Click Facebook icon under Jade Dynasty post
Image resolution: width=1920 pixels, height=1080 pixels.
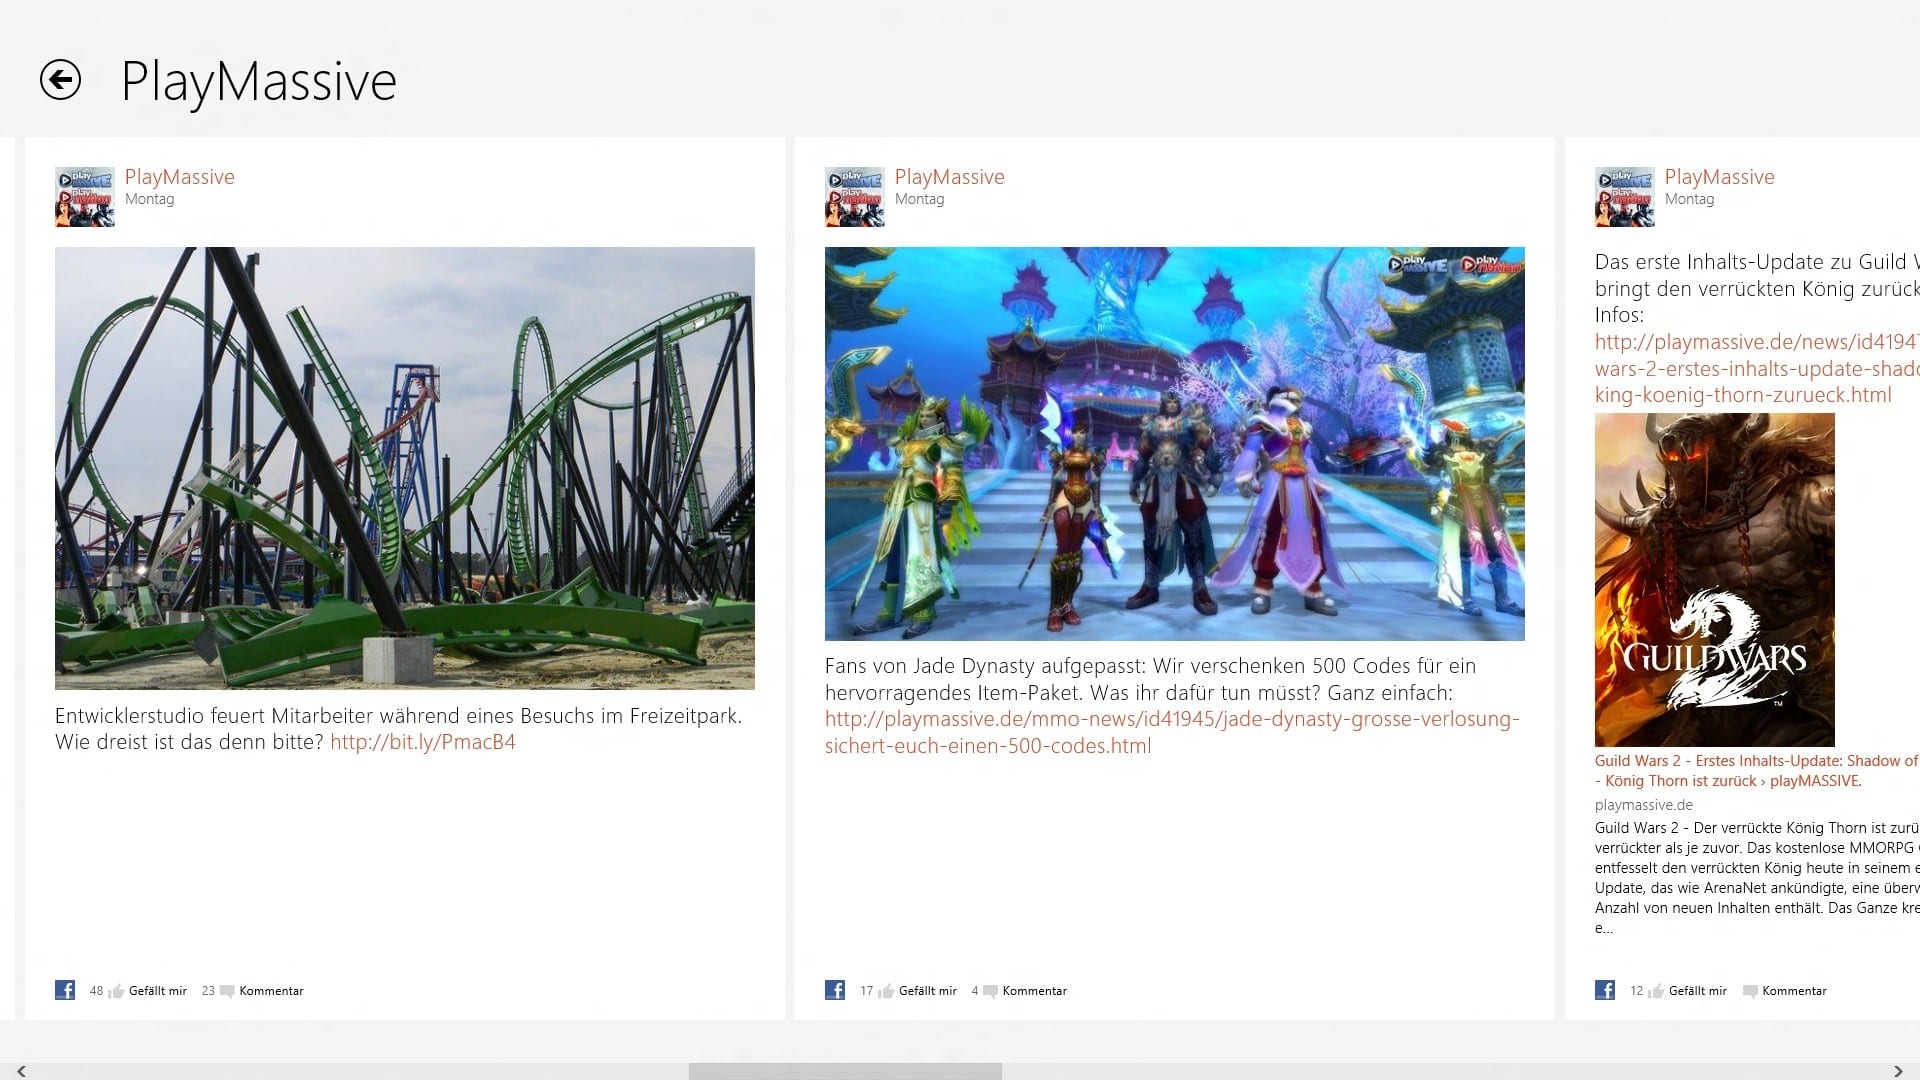(835, 990)
